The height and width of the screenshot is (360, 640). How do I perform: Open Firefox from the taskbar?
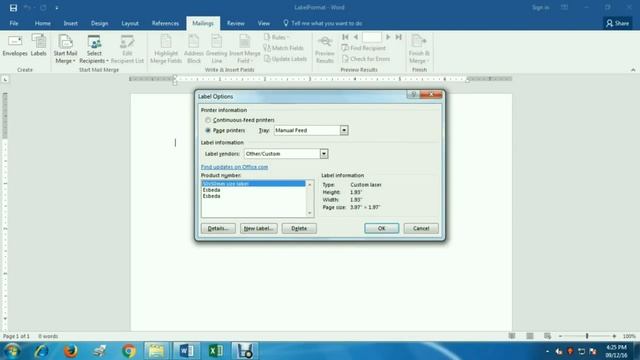71,351
